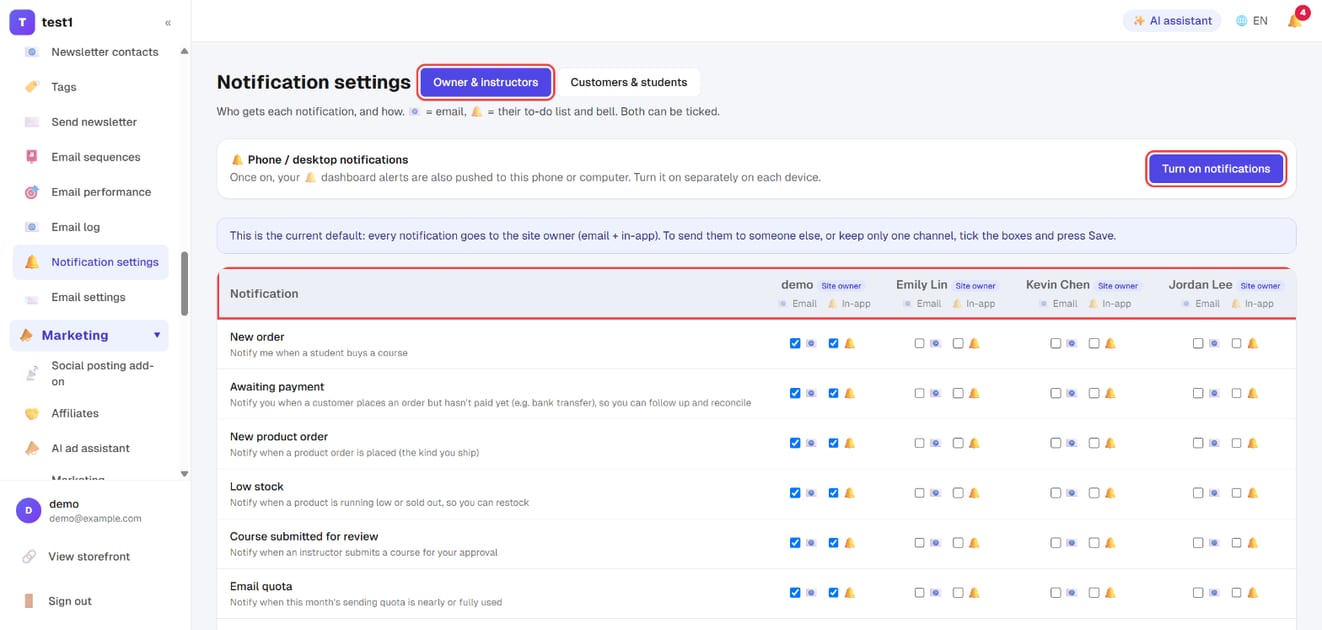Click the Awaiting payment notification title
This screenshot has width=1322, height=630.
[x=277, y=387]
